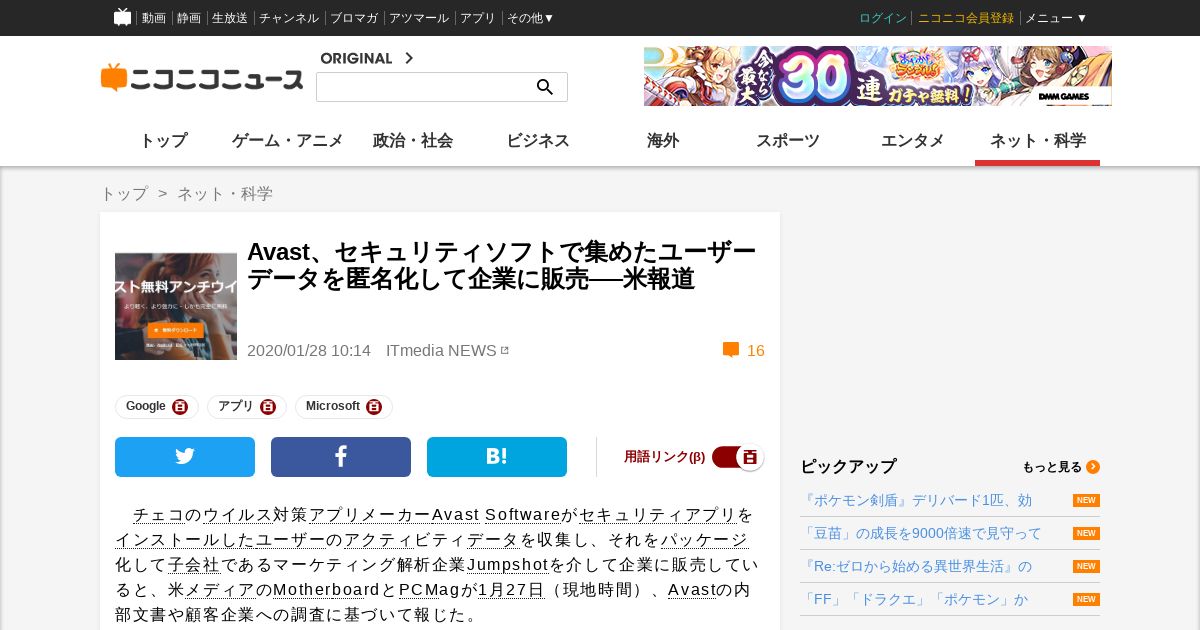Screen dimensions: 1200x630
Task: Open the article thumbnail image
Action: pyautogui.click(x=176, y=306)
